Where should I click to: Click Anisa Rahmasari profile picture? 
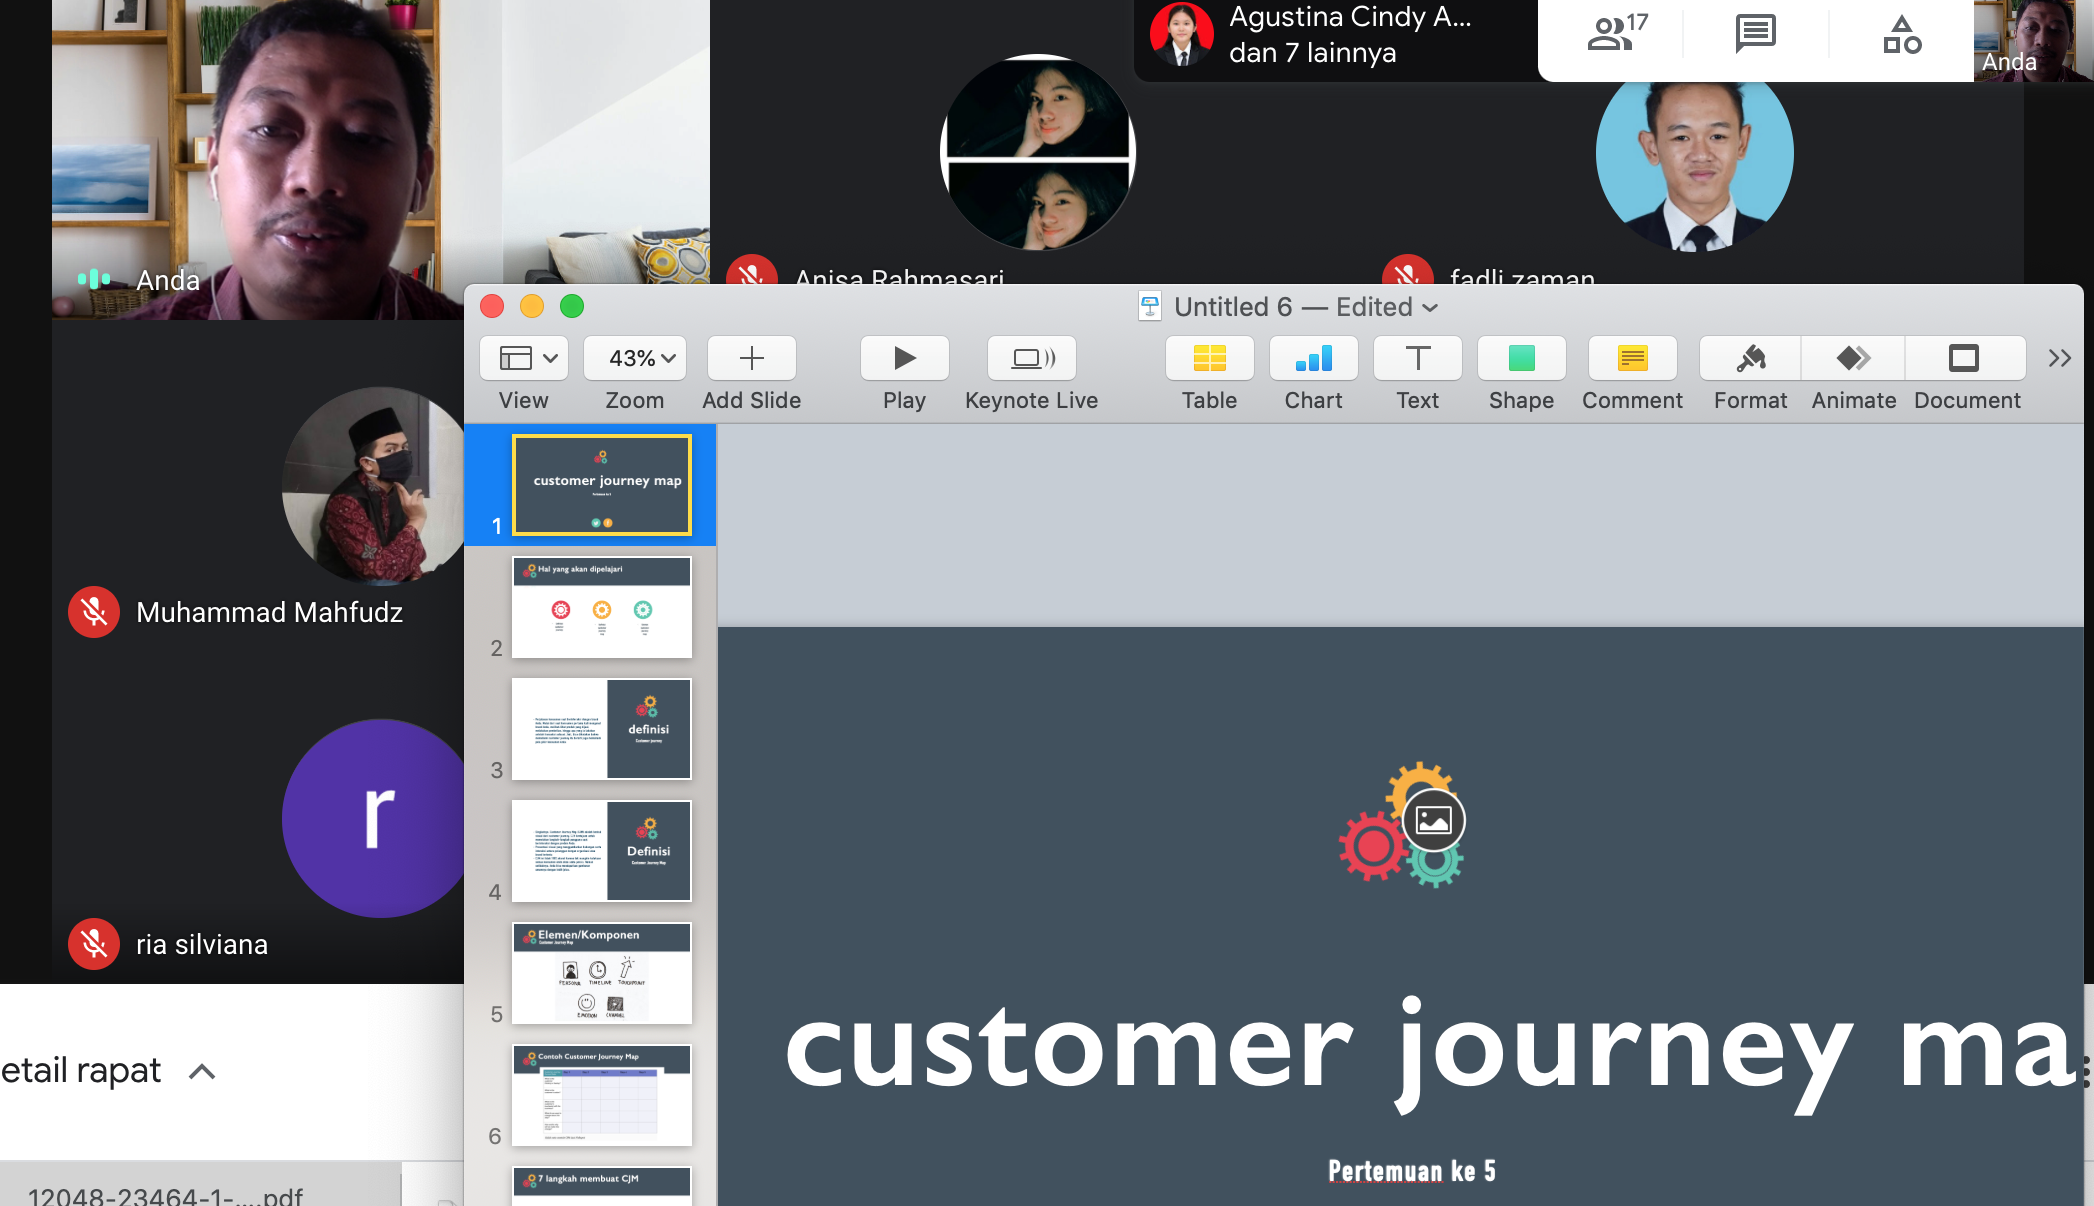[1038, 152]
